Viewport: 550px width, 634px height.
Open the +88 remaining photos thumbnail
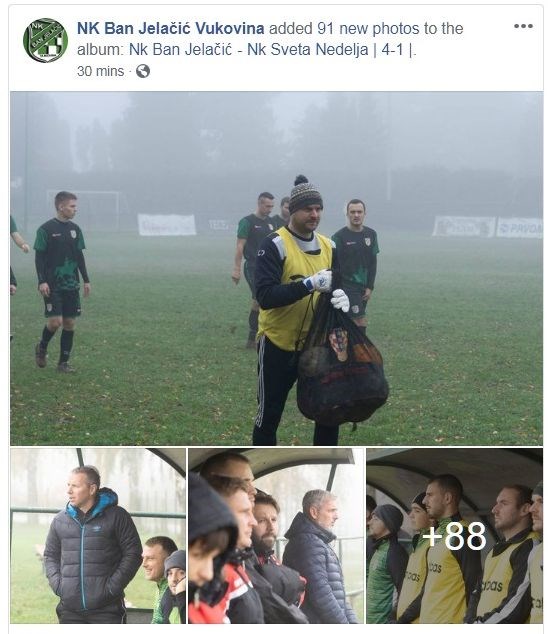point(455,535)
